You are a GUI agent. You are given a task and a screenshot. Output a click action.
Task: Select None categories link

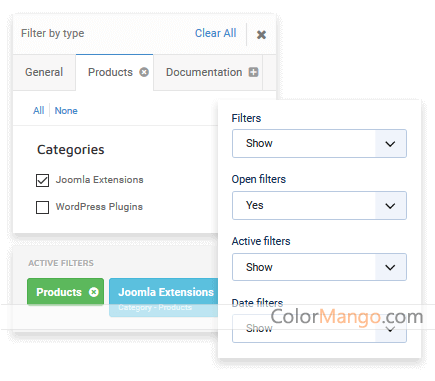(66, 111)
